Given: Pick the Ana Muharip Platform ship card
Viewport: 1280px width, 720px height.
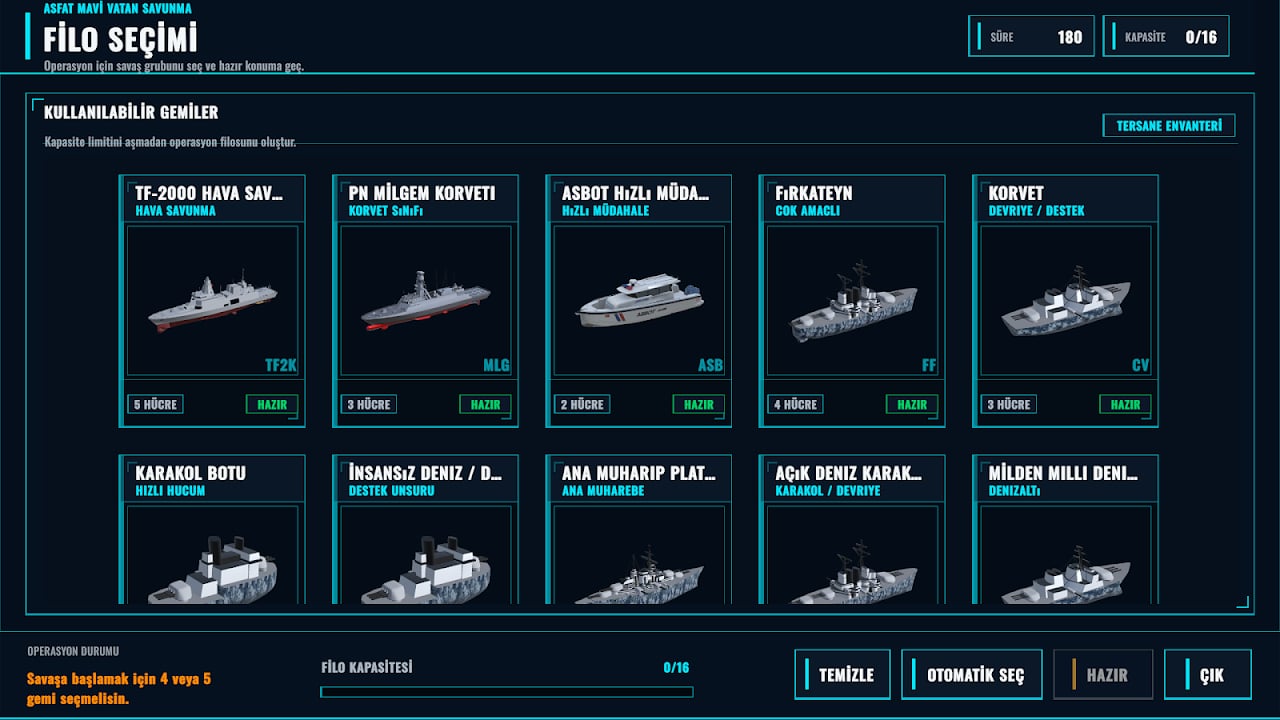Looking at the screenshot, I should [x=638, y=530].
